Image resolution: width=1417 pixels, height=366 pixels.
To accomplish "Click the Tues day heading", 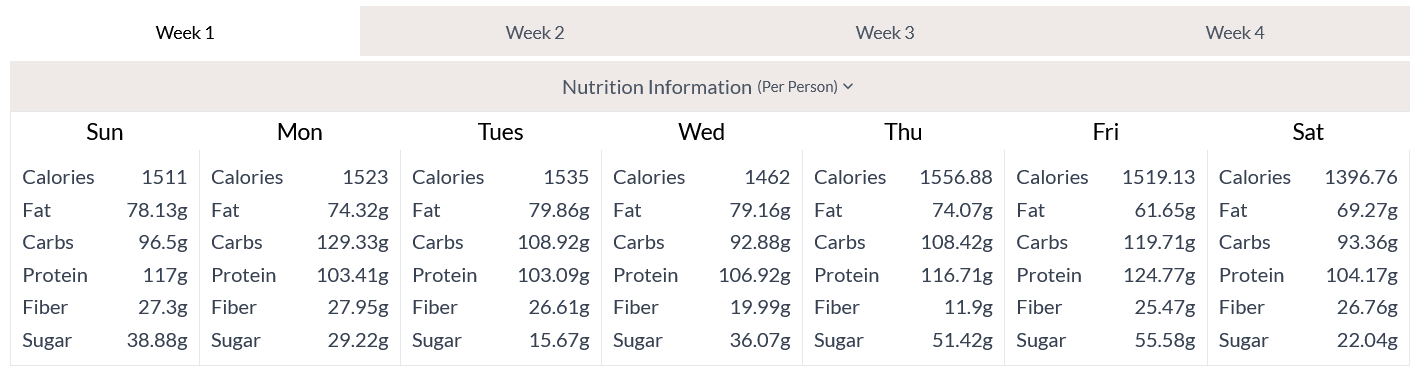I will pos(500,132).
